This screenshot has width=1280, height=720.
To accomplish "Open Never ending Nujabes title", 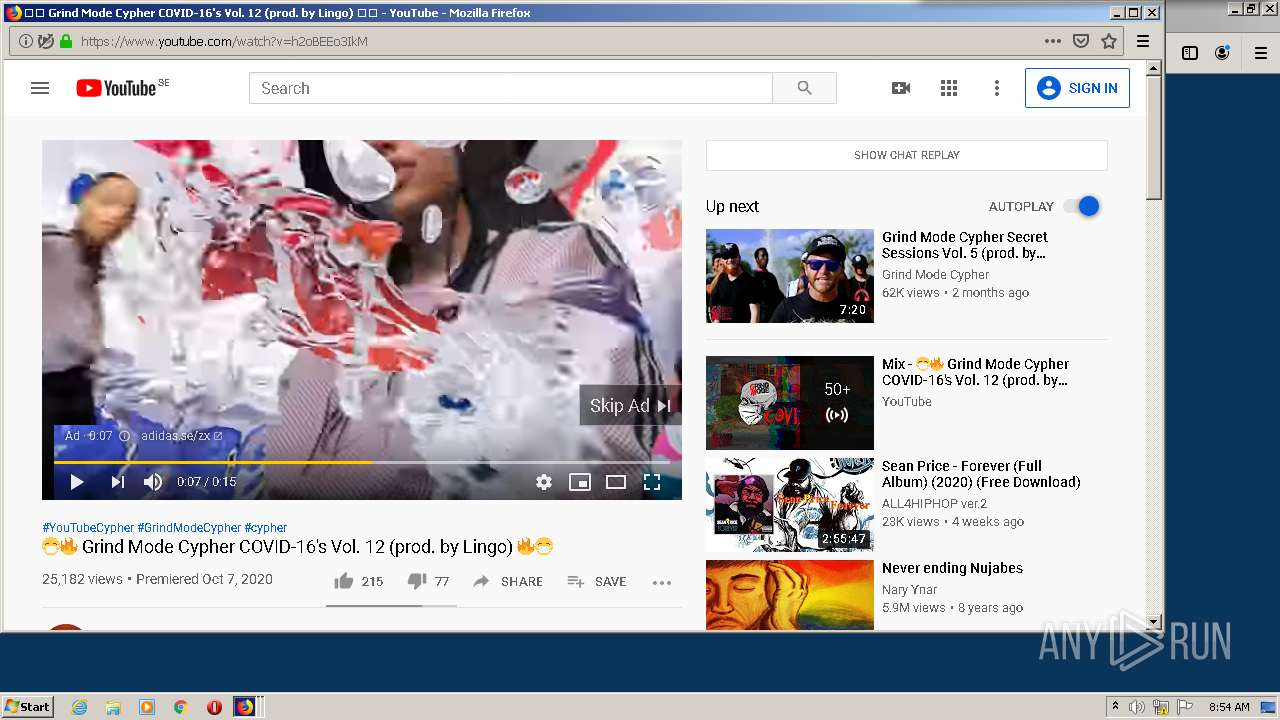I will point(952,568).
